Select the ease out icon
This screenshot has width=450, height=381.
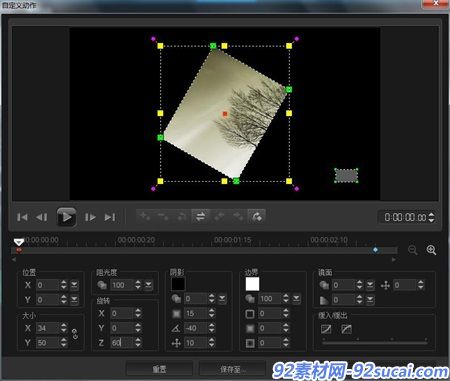point(347,329)
